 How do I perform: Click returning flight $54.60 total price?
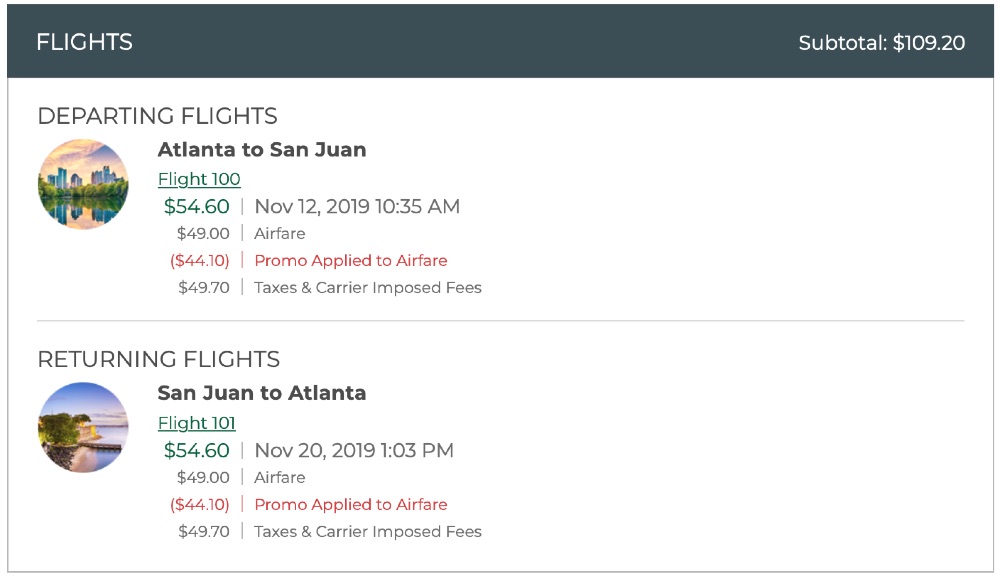coord(196,450)
